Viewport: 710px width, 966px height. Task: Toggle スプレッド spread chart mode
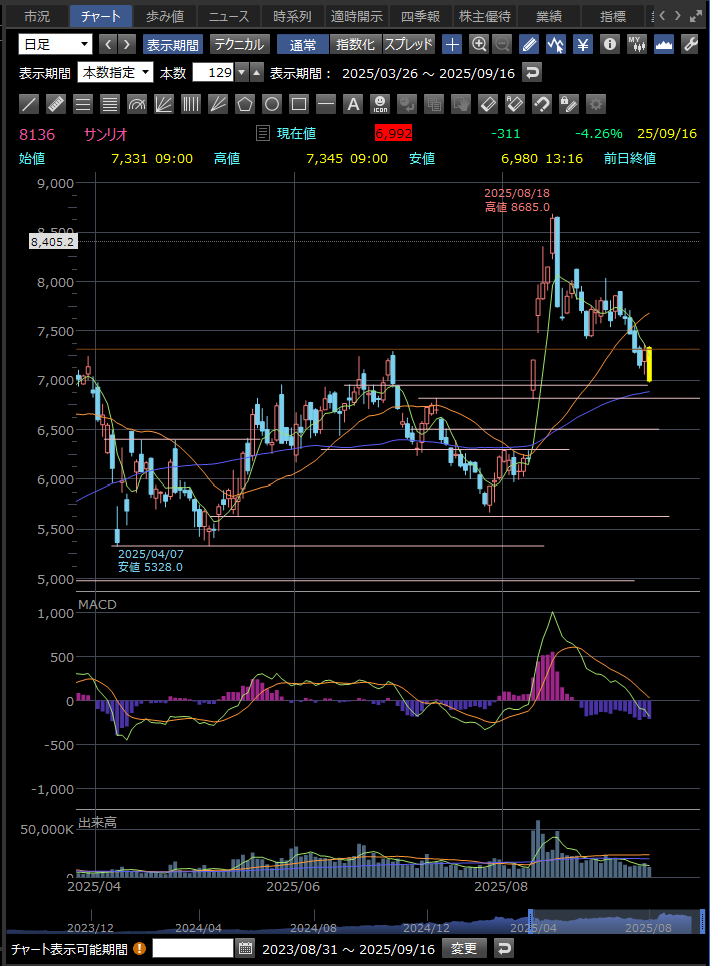[x=408, y=44]
